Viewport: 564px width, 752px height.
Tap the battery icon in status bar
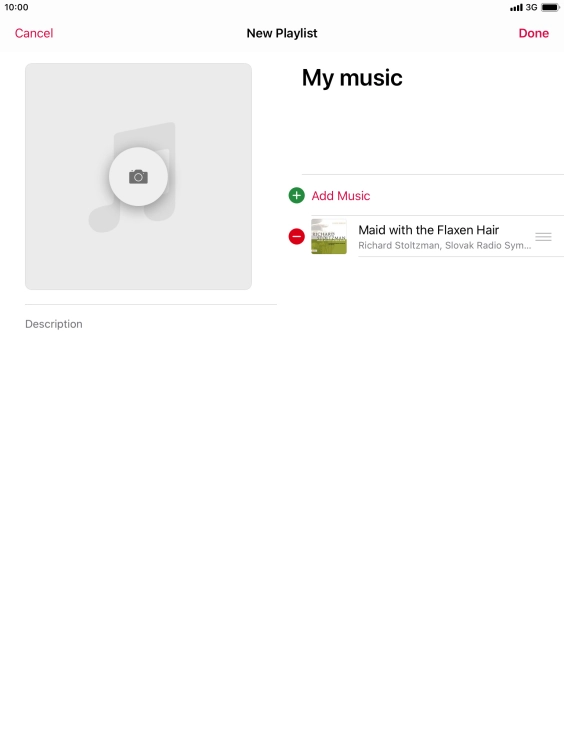pos(550,7)
